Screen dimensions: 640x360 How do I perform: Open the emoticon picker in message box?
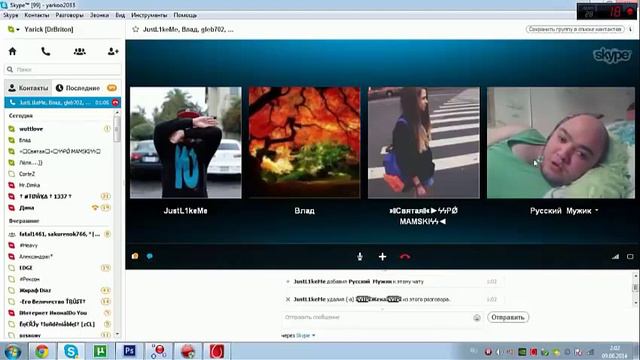477,318
